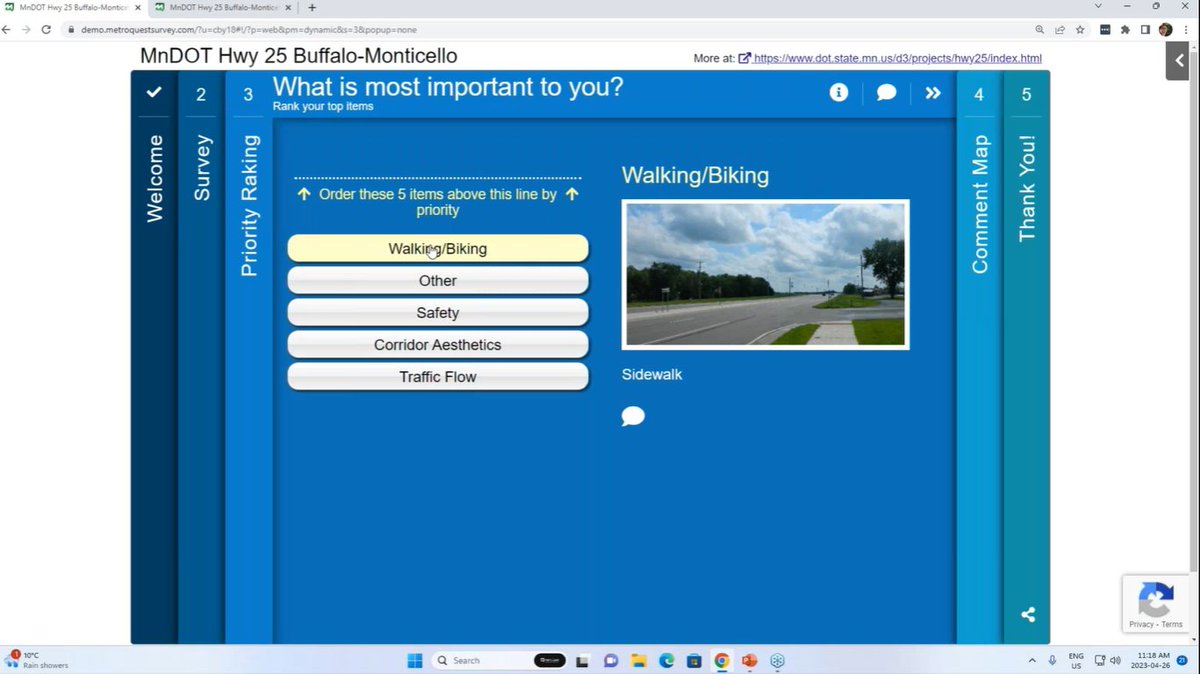
Task: Go forward in the browser
Action: pos(27,30)
